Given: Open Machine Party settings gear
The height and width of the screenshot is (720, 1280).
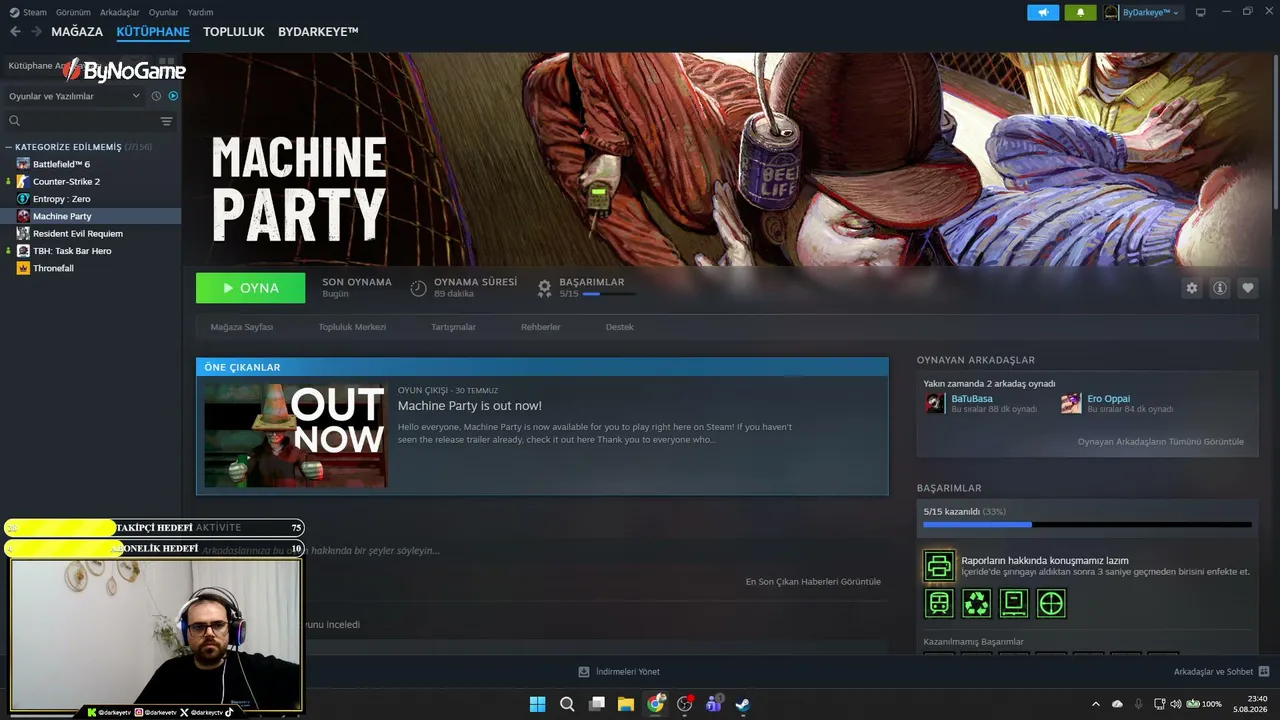Looking at the screenshot, I should (x=1192, y=288).
